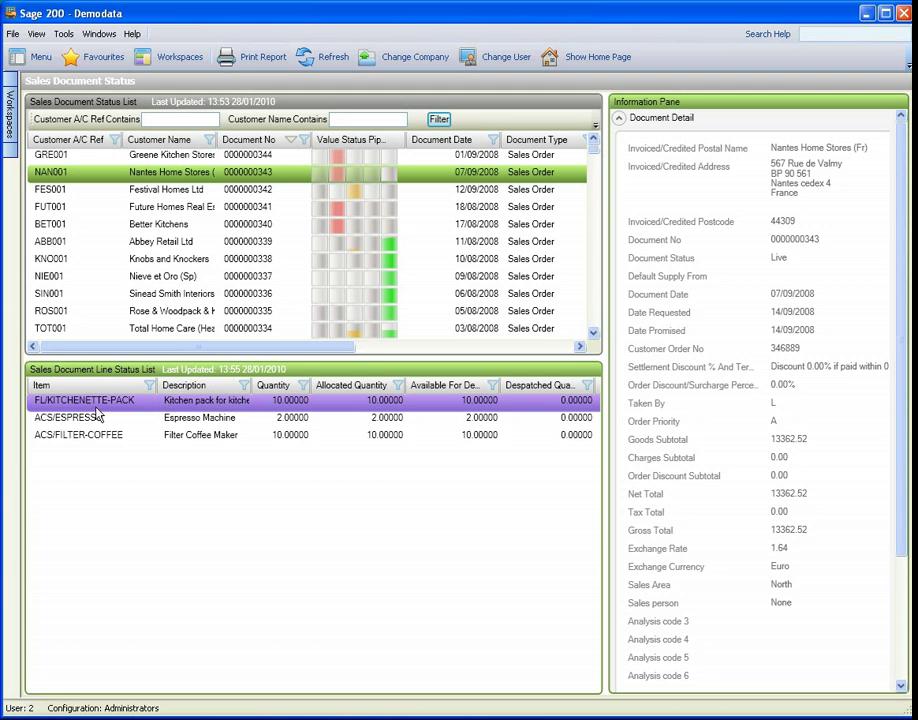Select the GRE001 Greene Kitchen Stores row

click(307, 155)
